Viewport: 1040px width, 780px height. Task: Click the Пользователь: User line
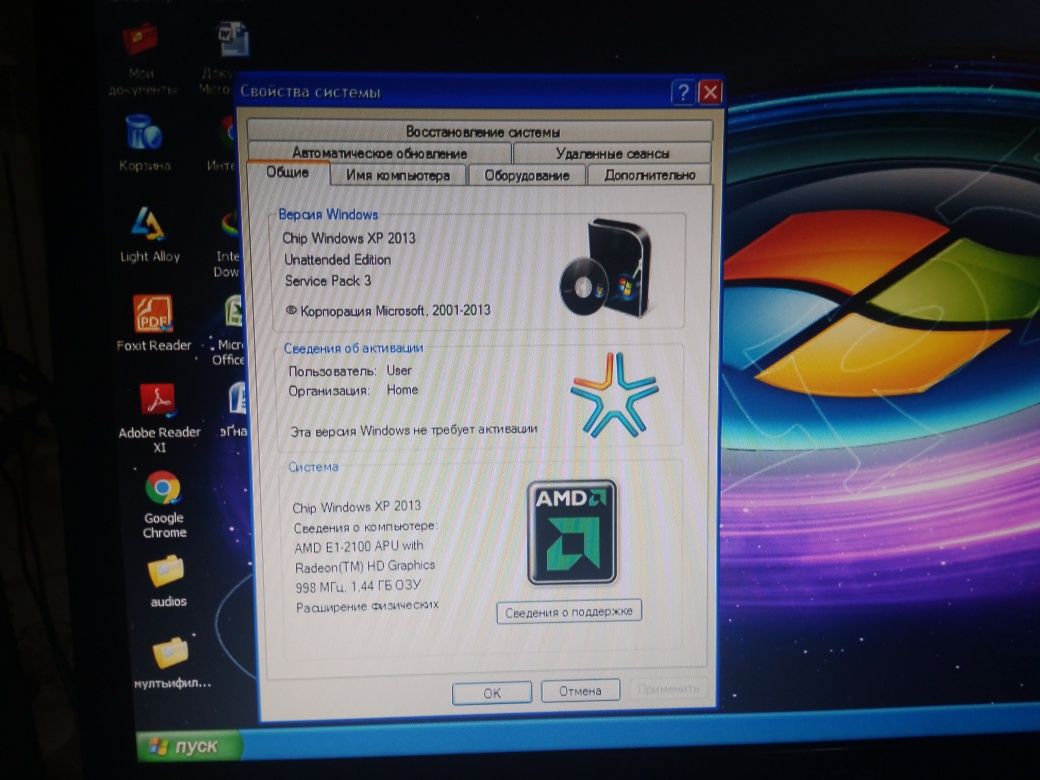tap(350, 371)
